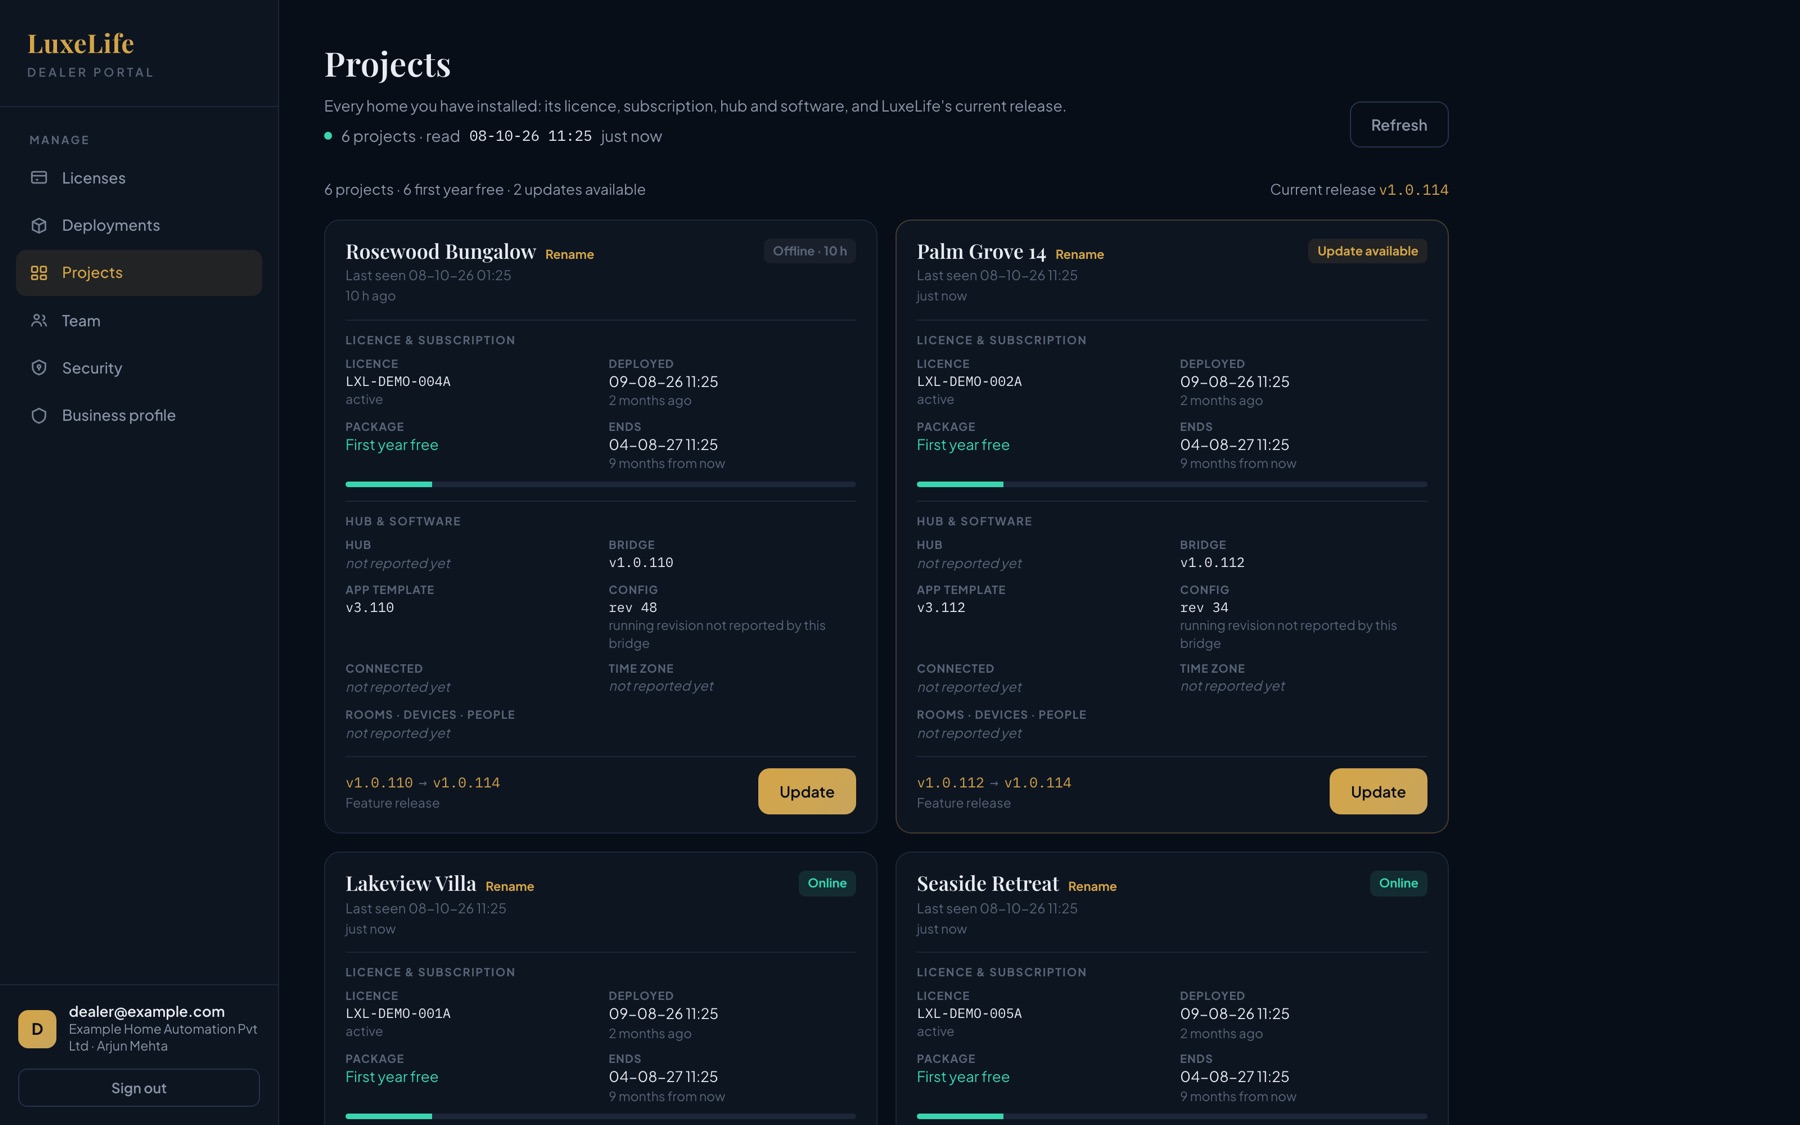
Task: Open the Team page
Action: pyautogui.click(x=139, y=321)
